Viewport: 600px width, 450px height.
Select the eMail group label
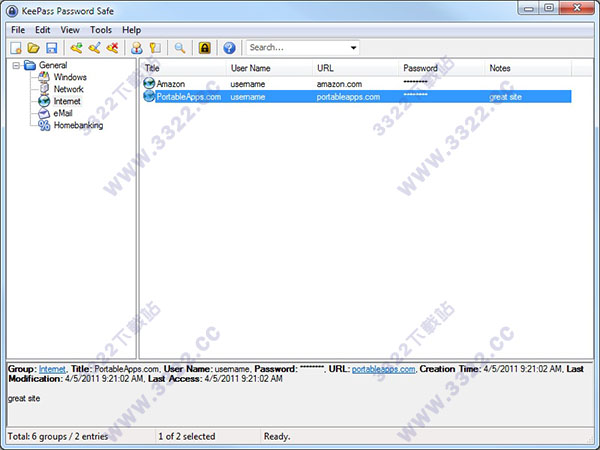click(63, 113)
